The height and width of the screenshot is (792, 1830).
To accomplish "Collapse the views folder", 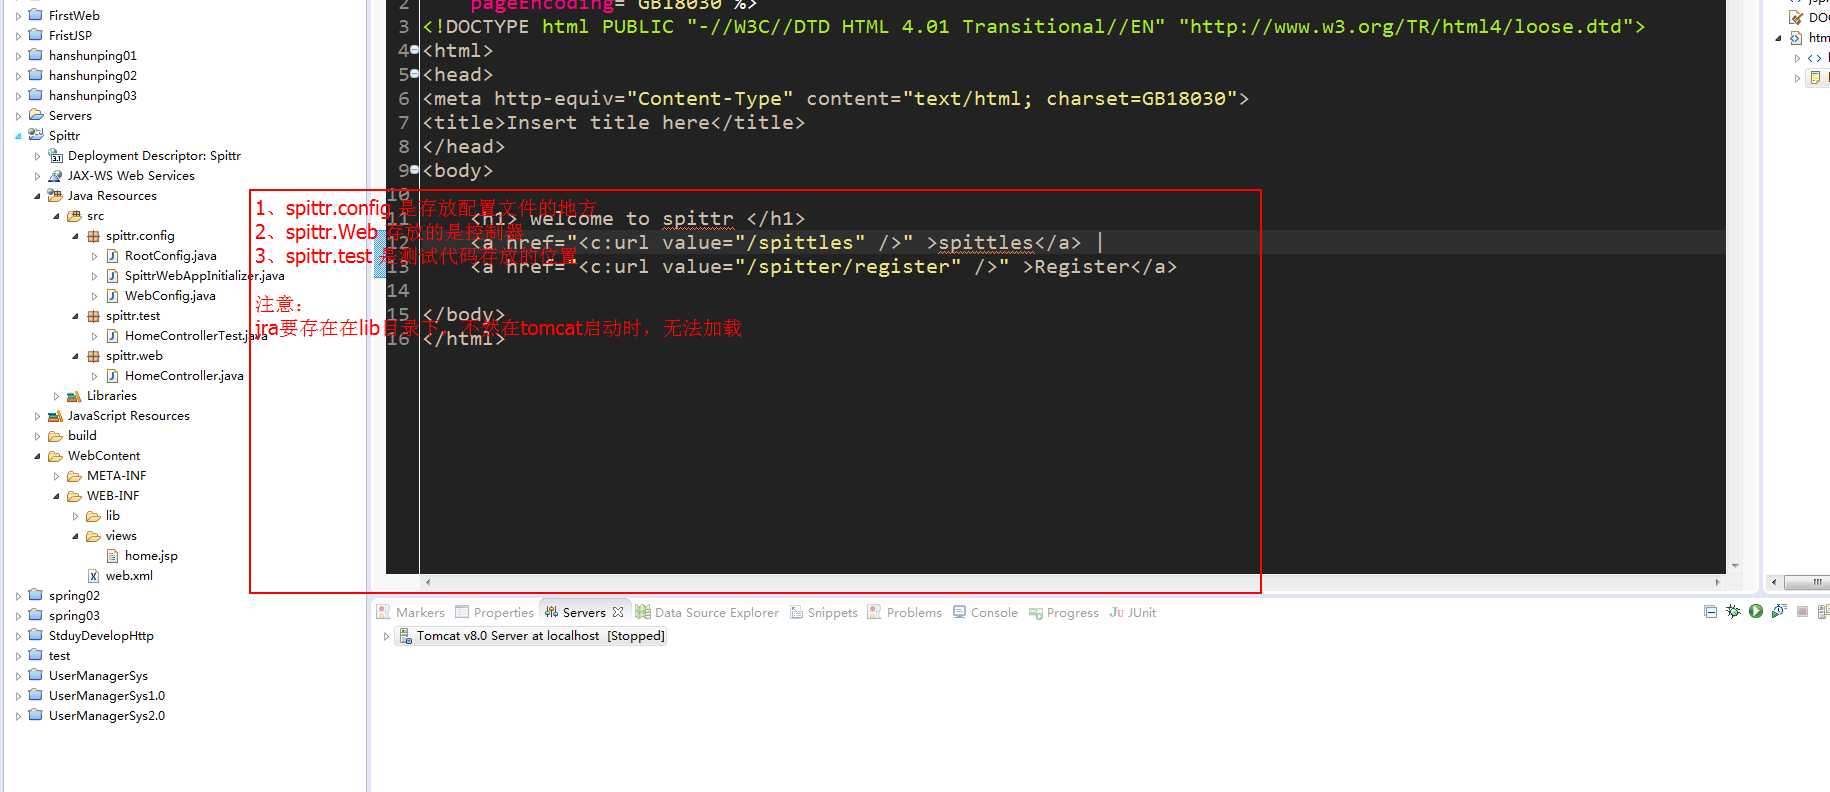I will tap(75, 536).
